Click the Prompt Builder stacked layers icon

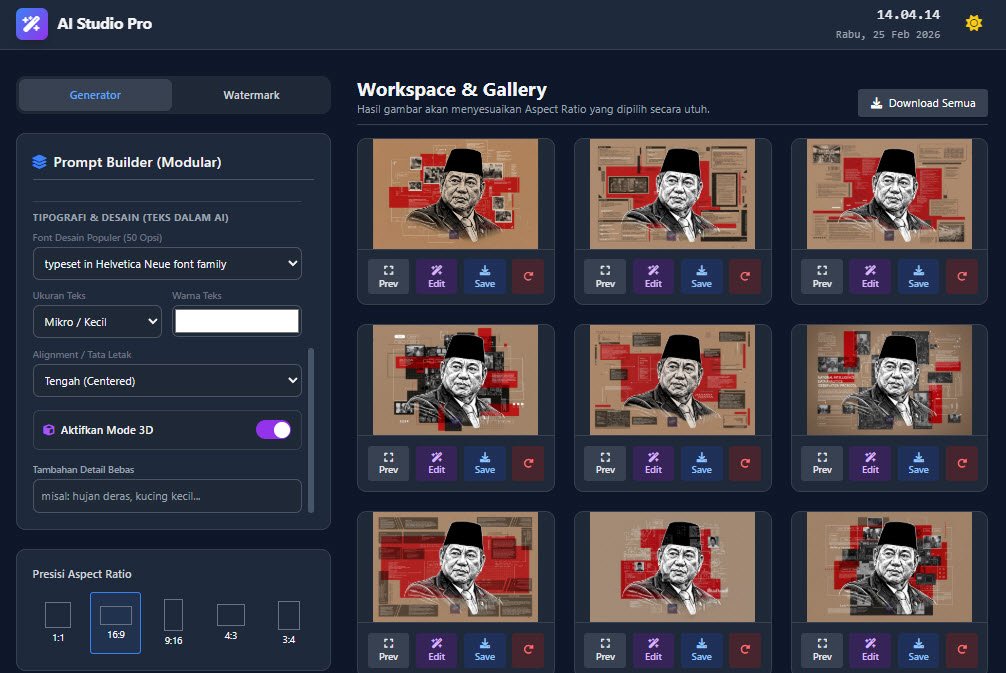pos(39,162)
